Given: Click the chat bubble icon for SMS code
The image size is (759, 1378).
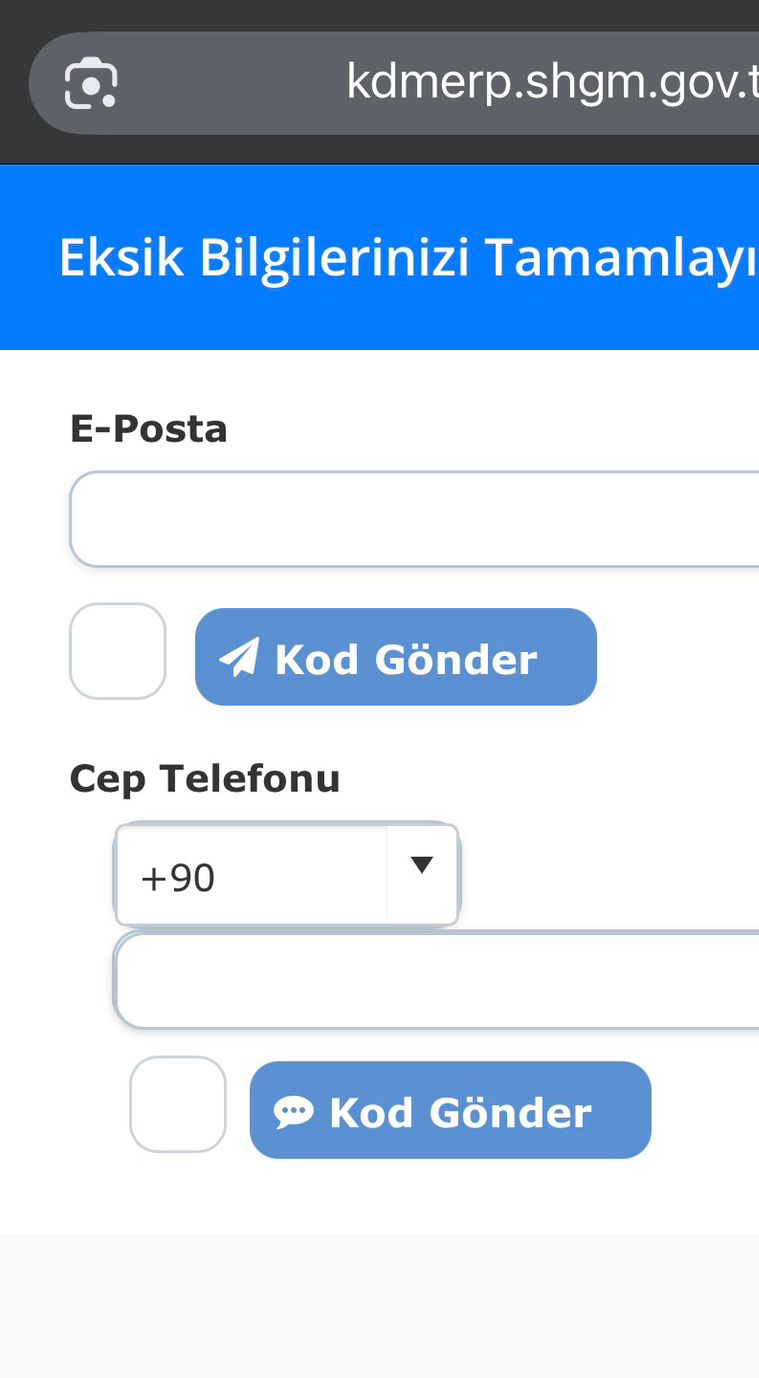Looking at the screenshot, I should point(293,1111).
